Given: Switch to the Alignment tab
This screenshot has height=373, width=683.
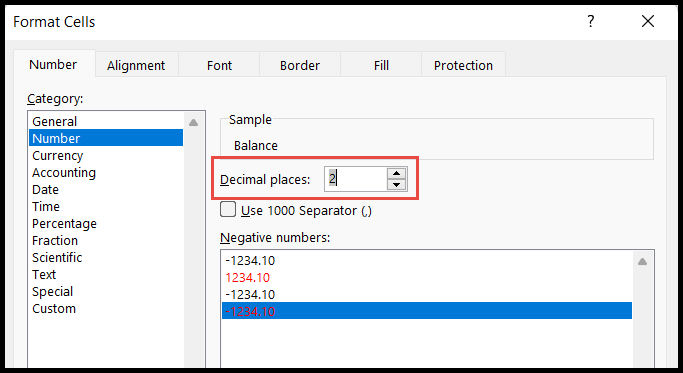Looking at the screenshot, I should coord(136,65).
